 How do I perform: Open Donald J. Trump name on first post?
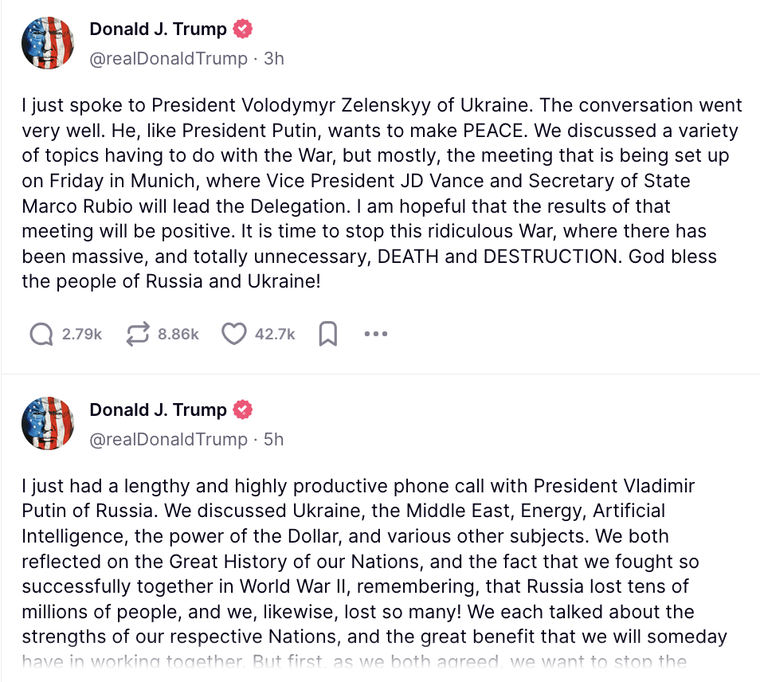(x=158, y=29)
